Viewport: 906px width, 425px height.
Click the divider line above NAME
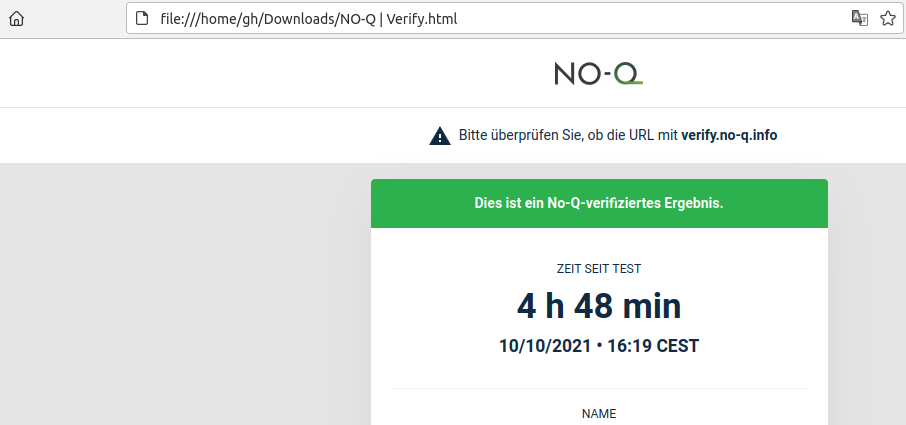tap(599, 388)
